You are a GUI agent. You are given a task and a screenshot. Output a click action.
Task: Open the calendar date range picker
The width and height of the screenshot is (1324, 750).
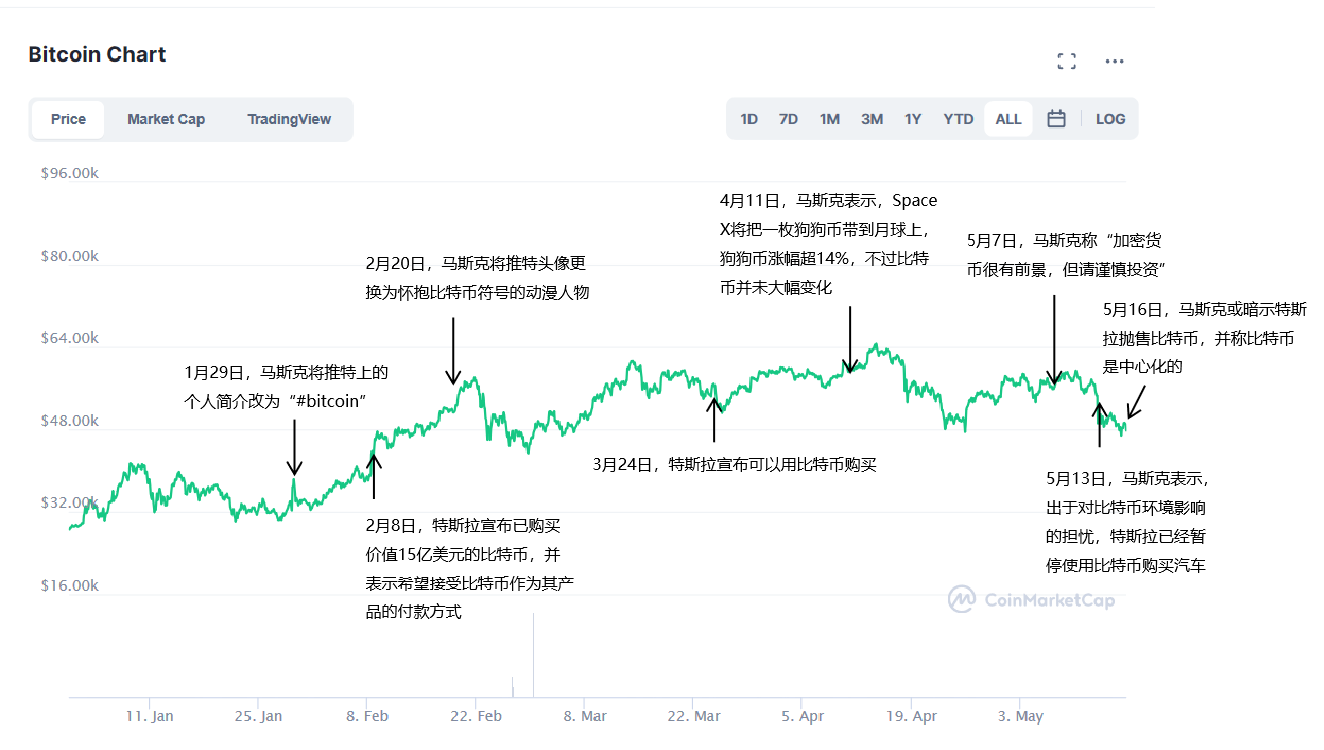coord(1056,119)
